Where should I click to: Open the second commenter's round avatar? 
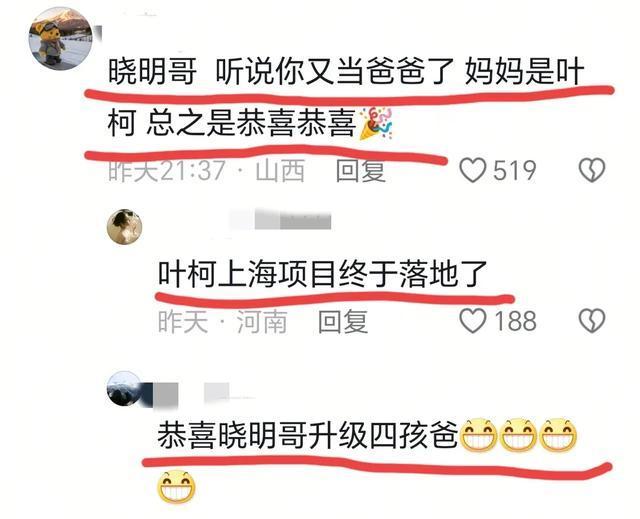pos(124,227)
